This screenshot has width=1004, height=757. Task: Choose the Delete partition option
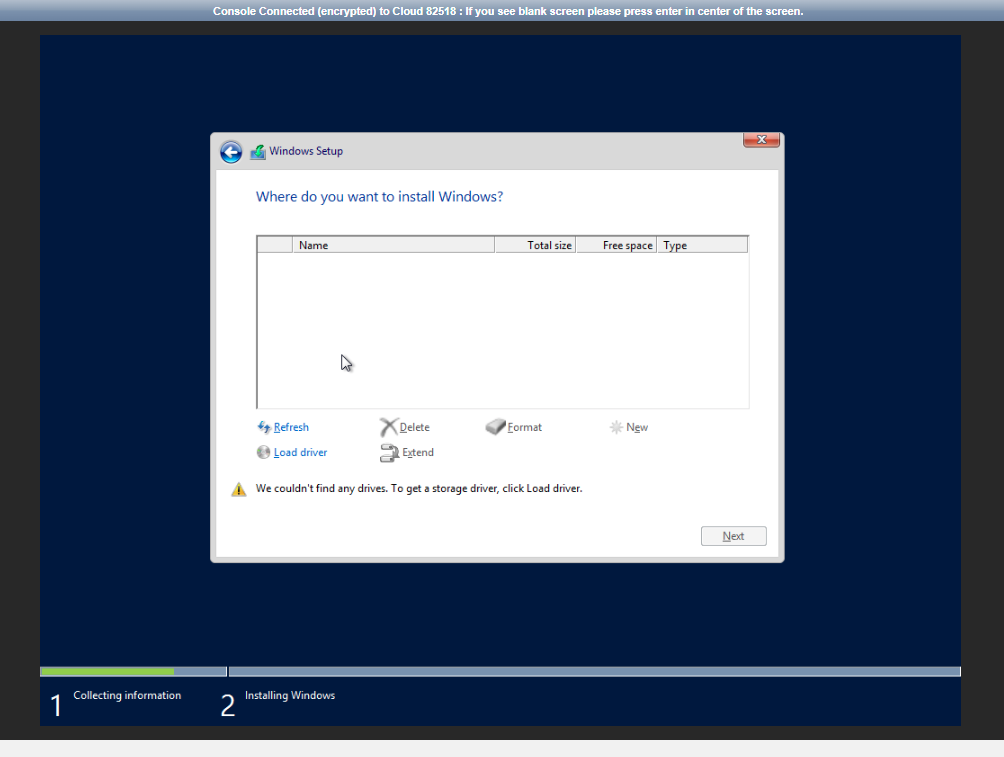414,427
